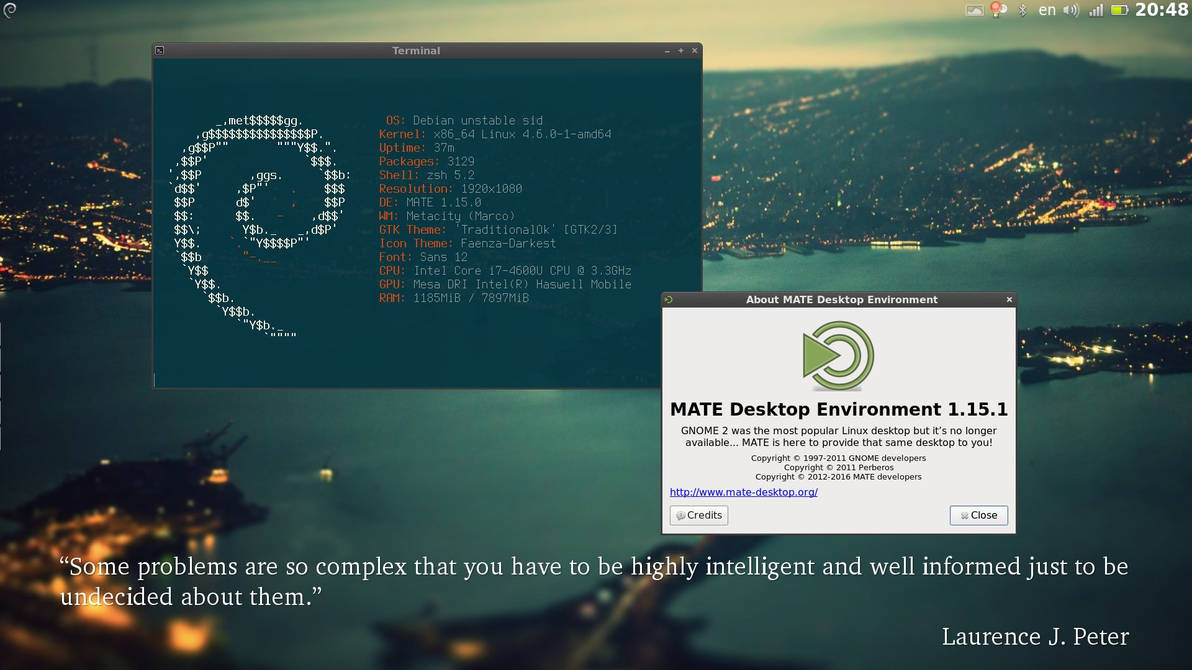Click 'Copyright © 1997-2011 GNOME developers' text
Image resolution: width=1192 pixels, height=670 pixels.
[x=839, y=458]
